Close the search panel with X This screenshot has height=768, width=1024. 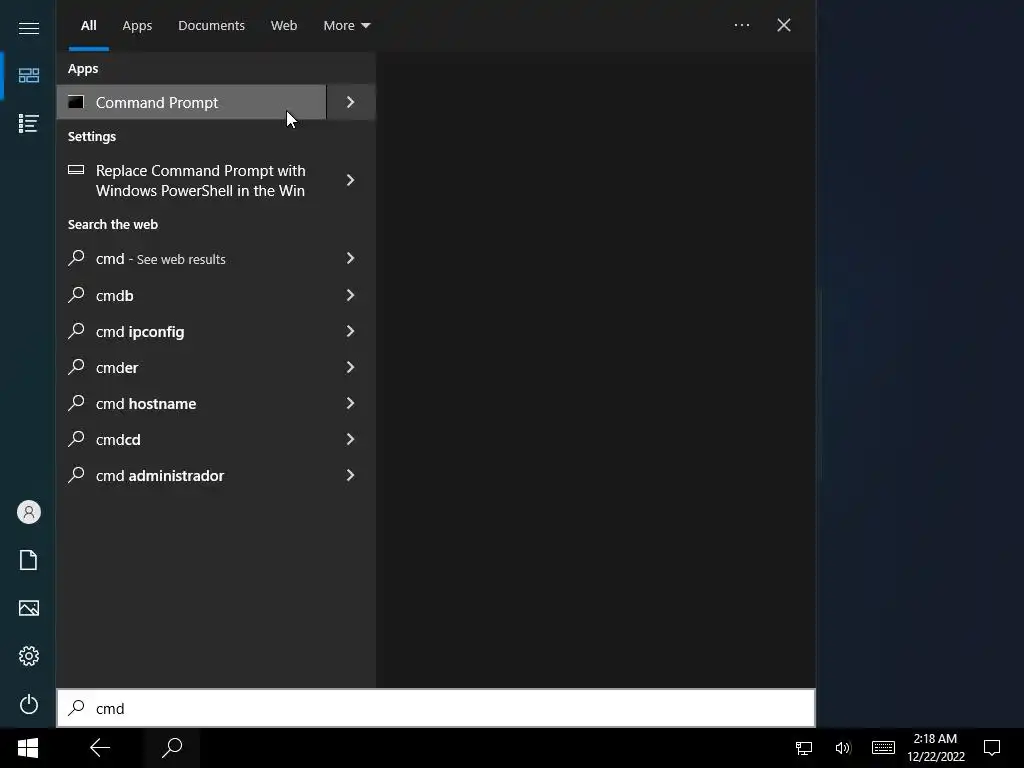coord(784,25)
